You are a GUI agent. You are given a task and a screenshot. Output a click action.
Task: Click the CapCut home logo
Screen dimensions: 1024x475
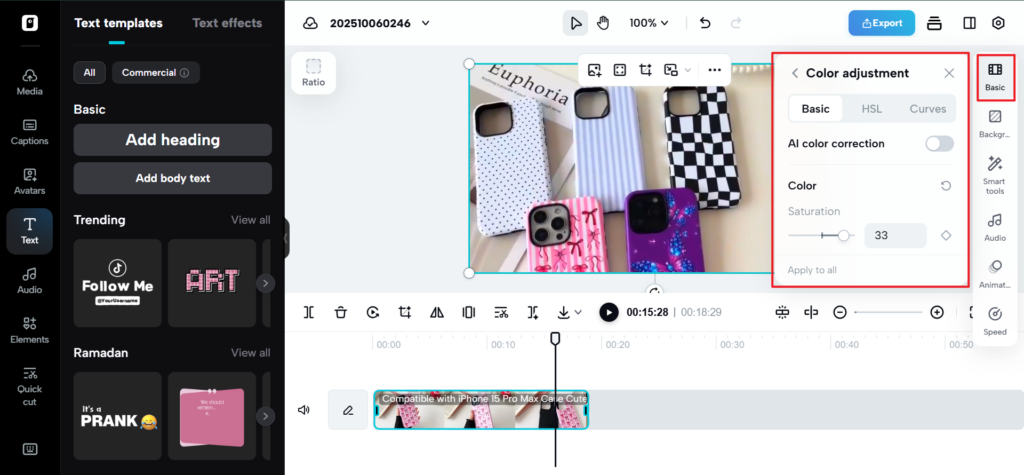pyautogui.click(x=29, y=23)
